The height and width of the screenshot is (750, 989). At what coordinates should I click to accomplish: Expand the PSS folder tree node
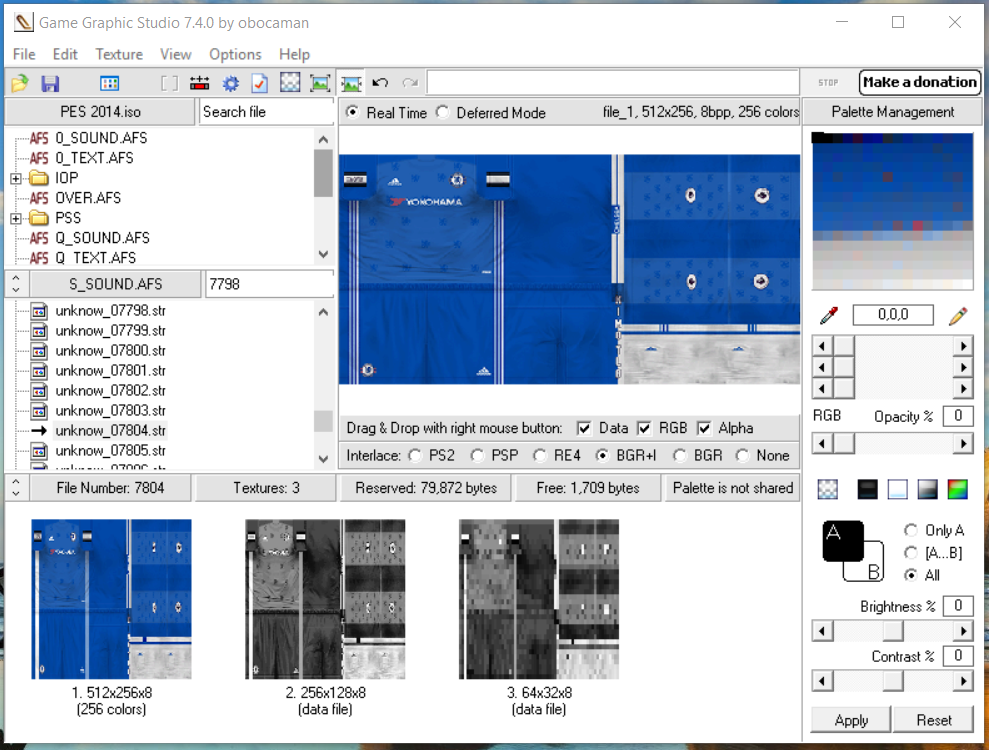tap(16, 219)
